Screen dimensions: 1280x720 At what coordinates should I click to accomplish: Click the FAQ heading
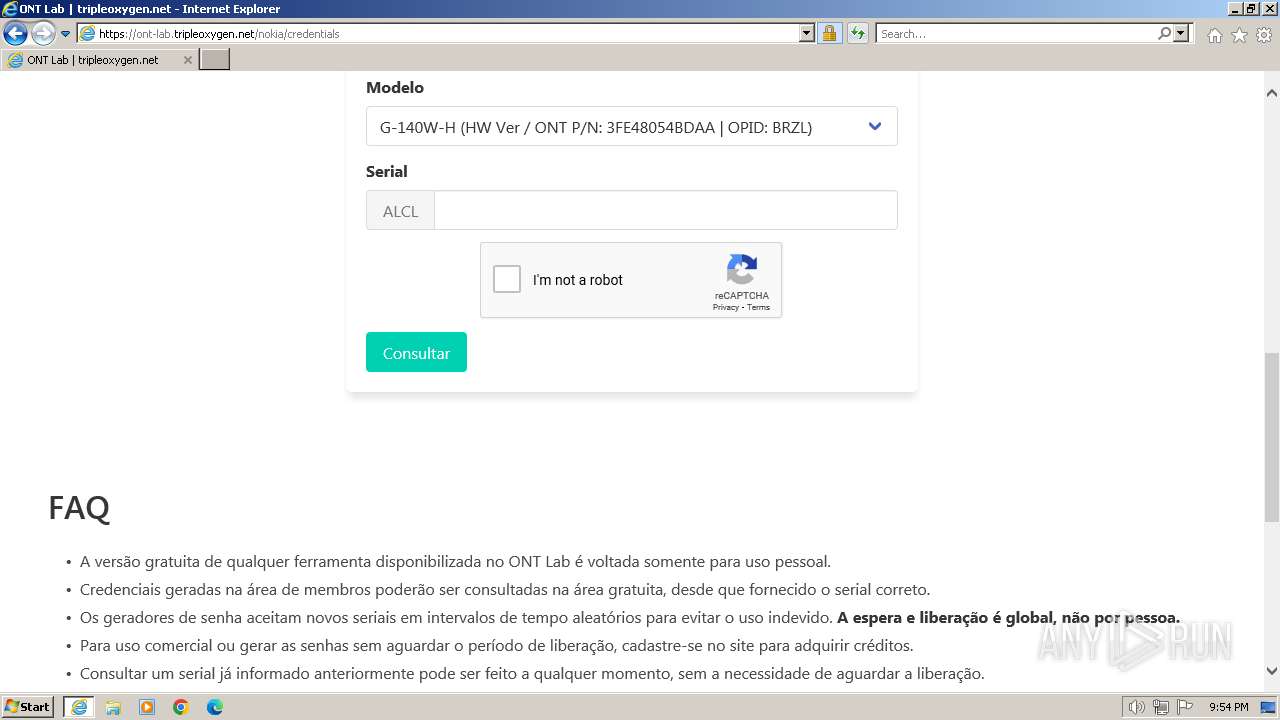coord(79,508)
